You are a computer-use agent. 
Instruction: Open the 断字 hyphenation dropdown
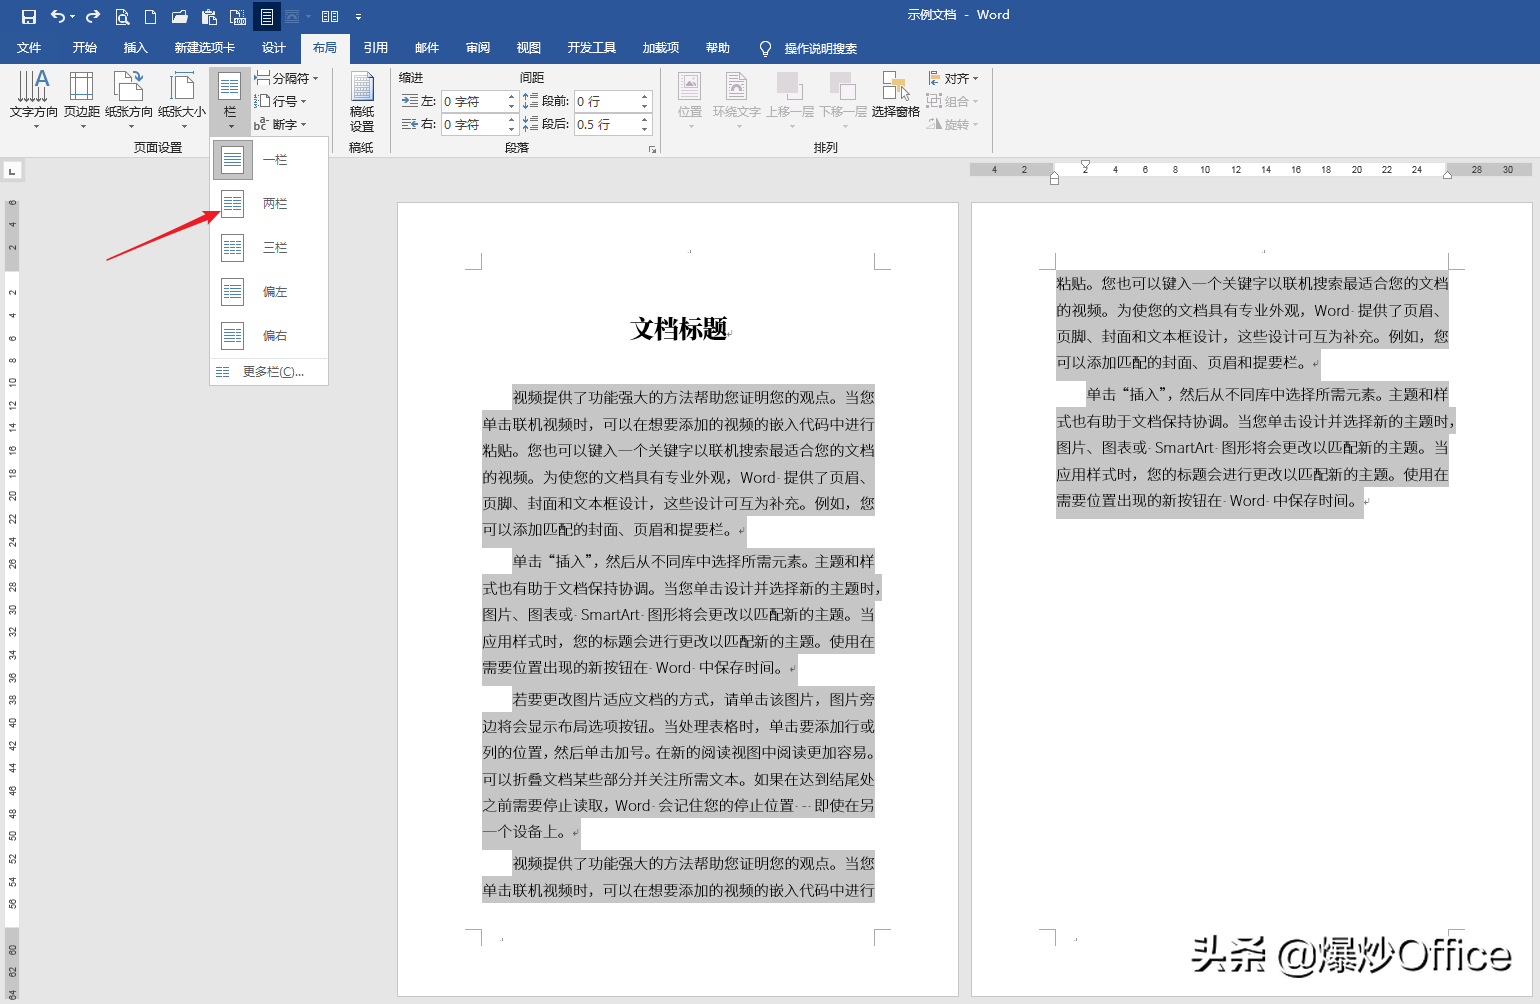pos(280,124)
